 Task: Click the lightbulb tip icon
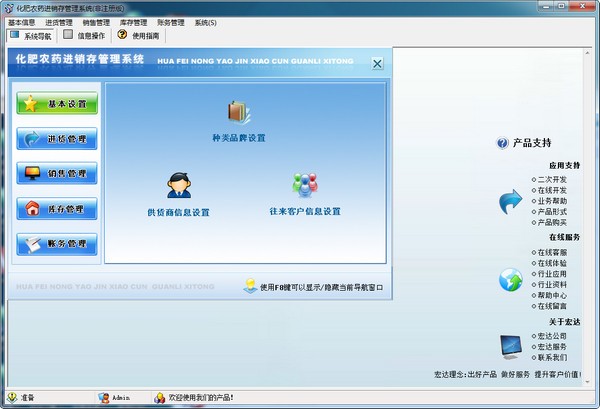pos(250,286)
